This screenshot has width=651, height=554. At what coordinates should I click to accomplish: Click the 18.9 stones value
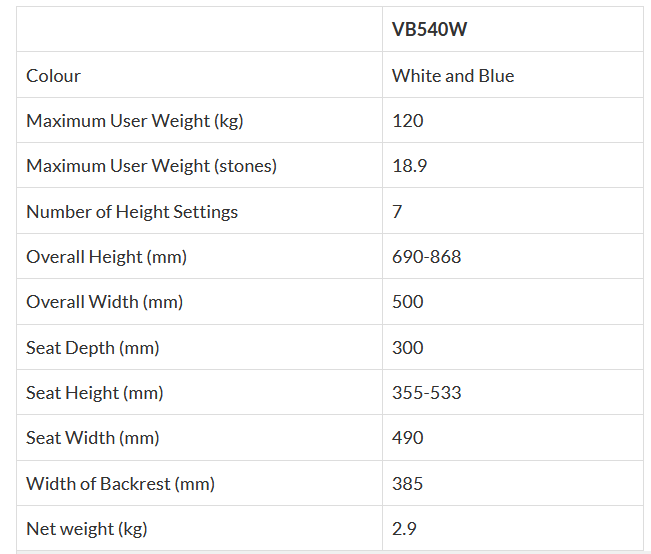pyautogui.click(x=410, y=166)
